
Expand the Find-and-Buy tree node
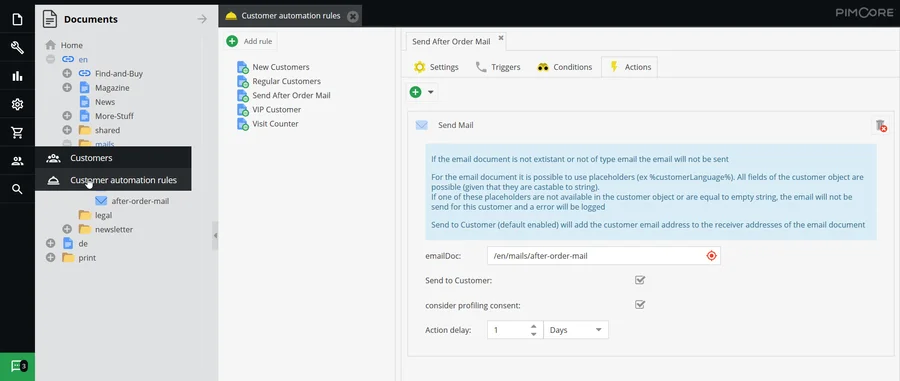(x=67, y=73)
